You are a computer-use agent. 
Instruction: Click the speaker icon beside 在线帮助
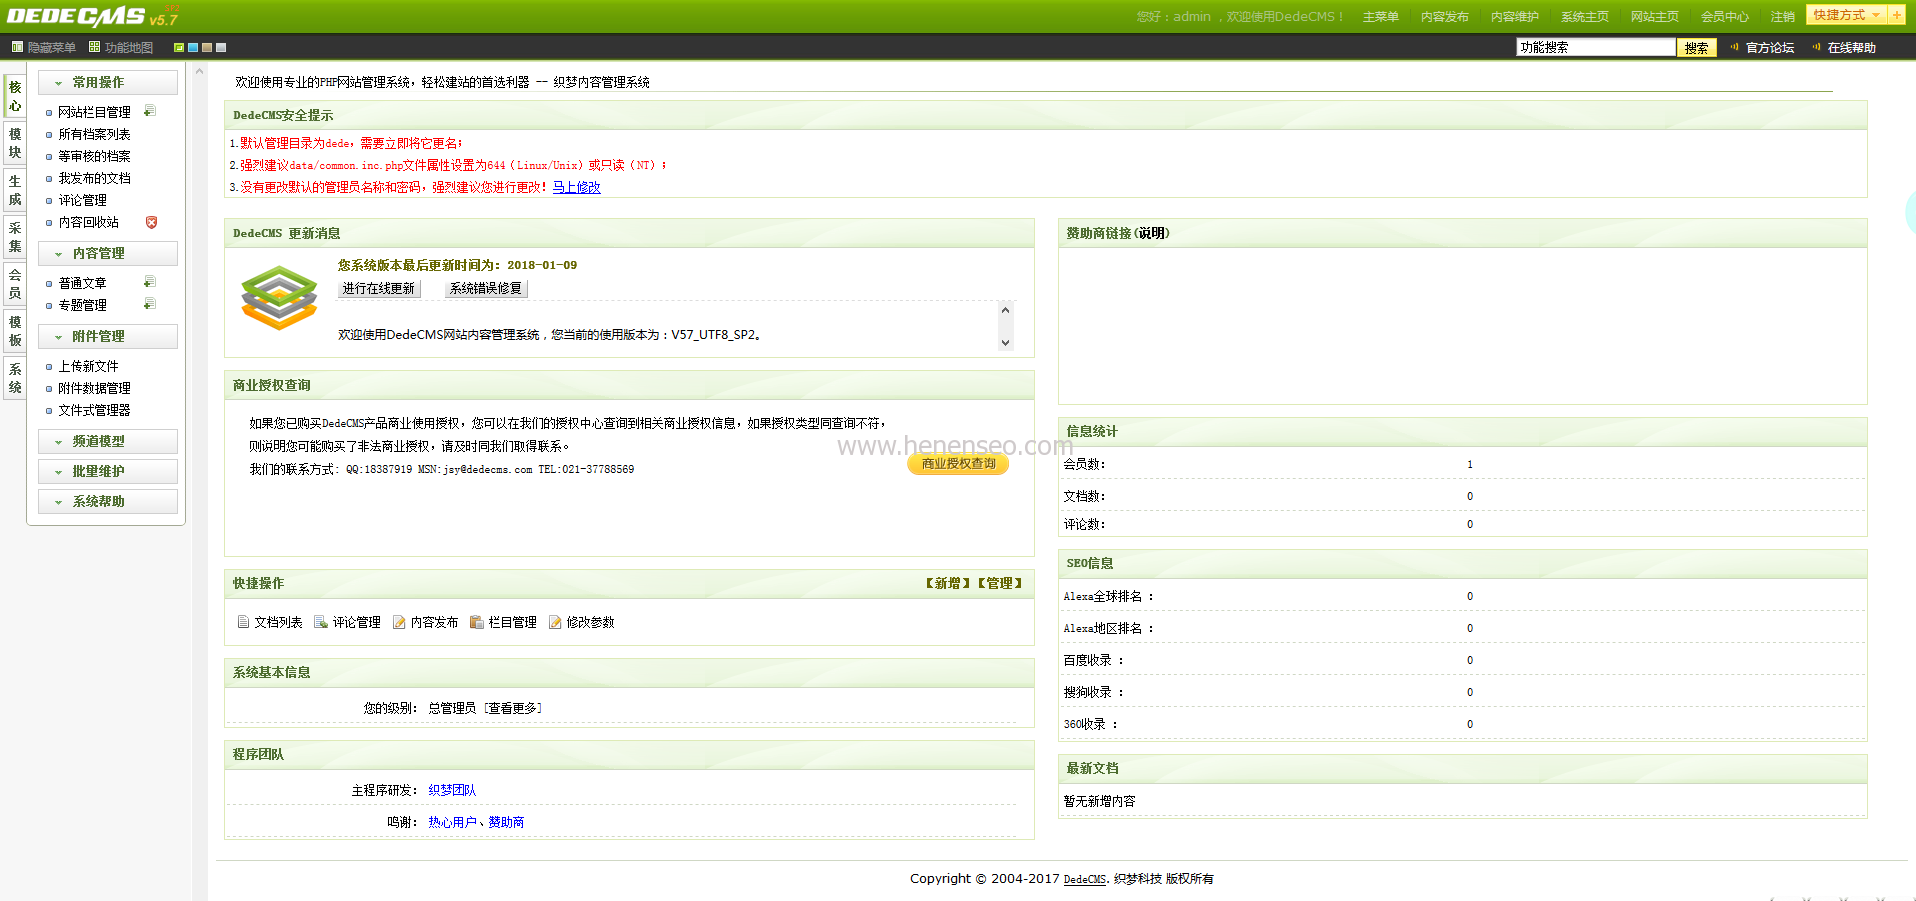[x=1816, y=46]
